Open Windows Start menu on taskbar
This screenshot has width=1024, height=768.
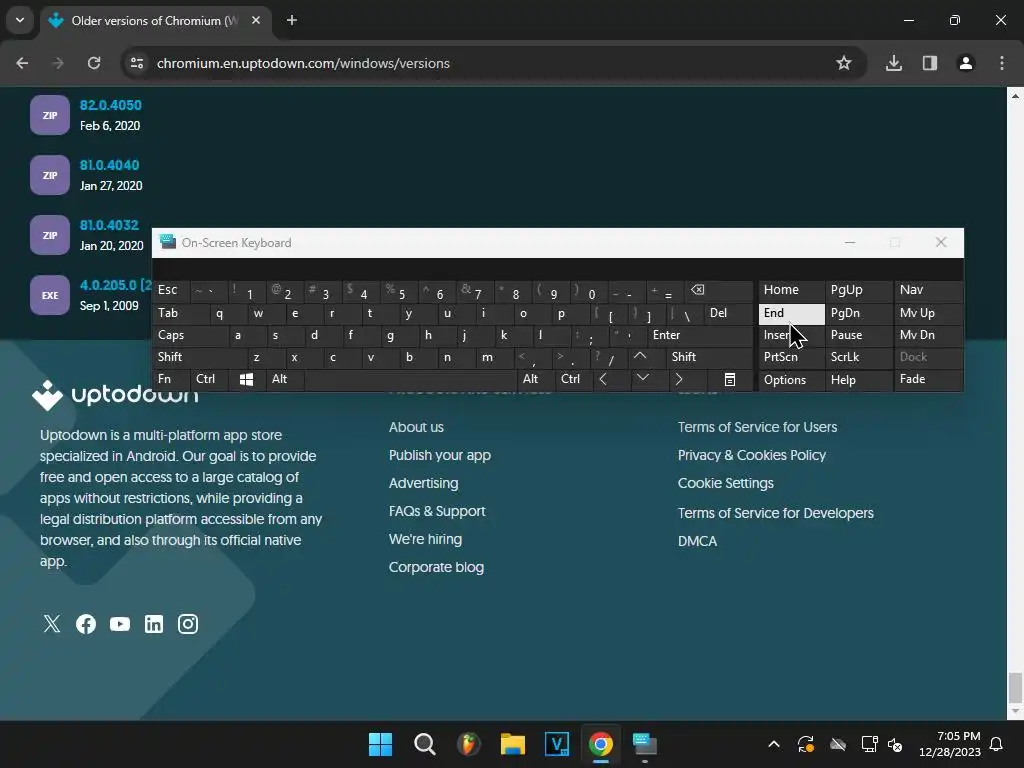coord(380,744)
